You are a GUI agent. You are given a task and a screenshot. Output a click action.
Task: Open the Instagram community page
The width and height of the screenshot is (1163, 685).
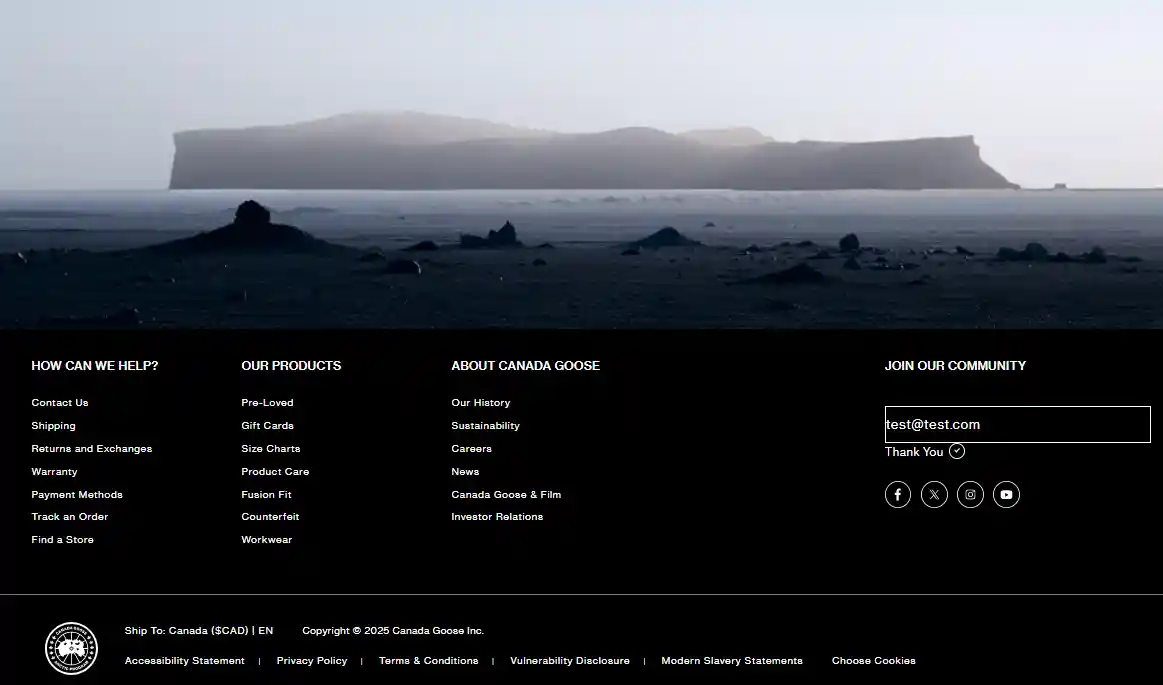970,494
